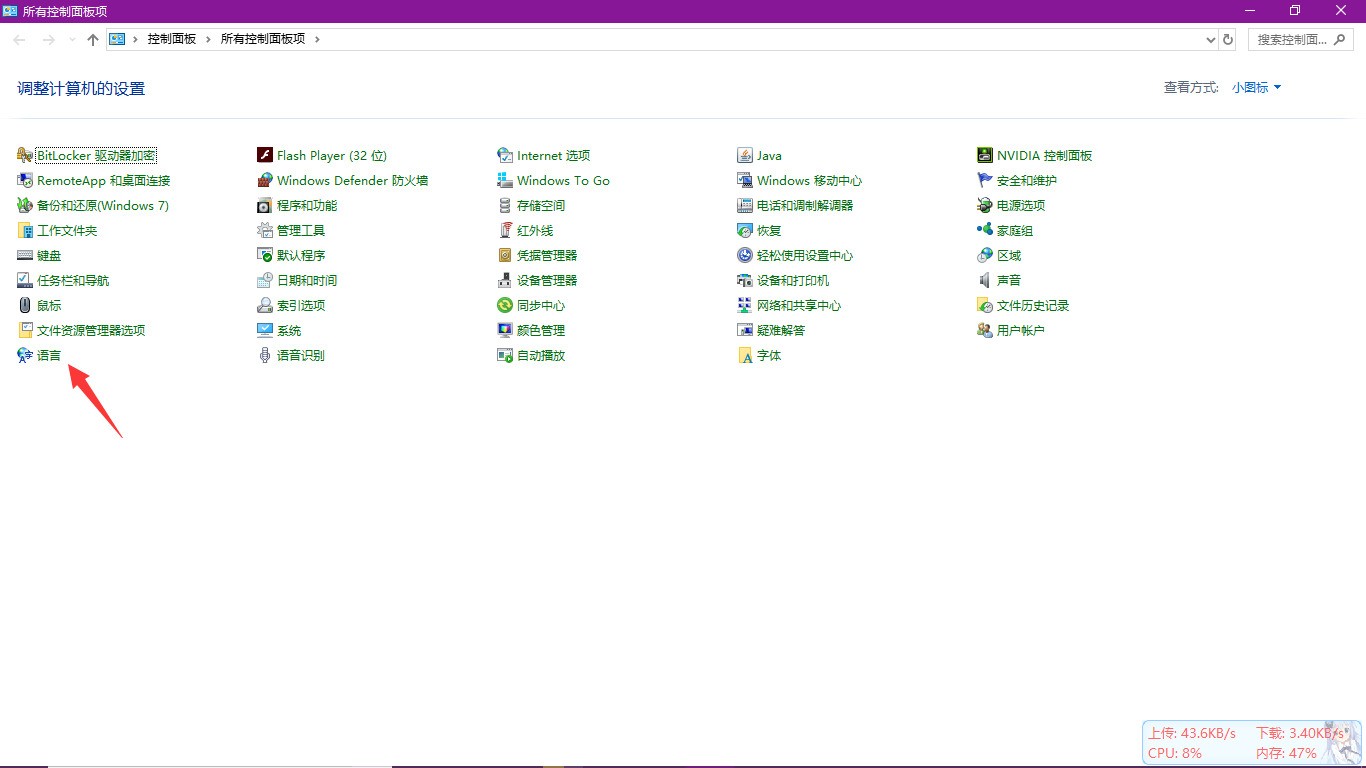Select the 所有控制面板项 breadcrumb item
Image resolution: width=1366 pixels, height=768 pixels.
pos(263,39)
